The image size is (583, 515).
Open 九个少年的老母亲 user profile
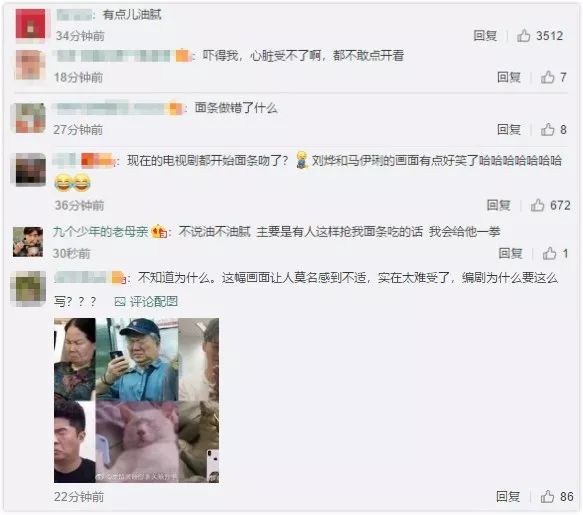click(x=100, y=232)
